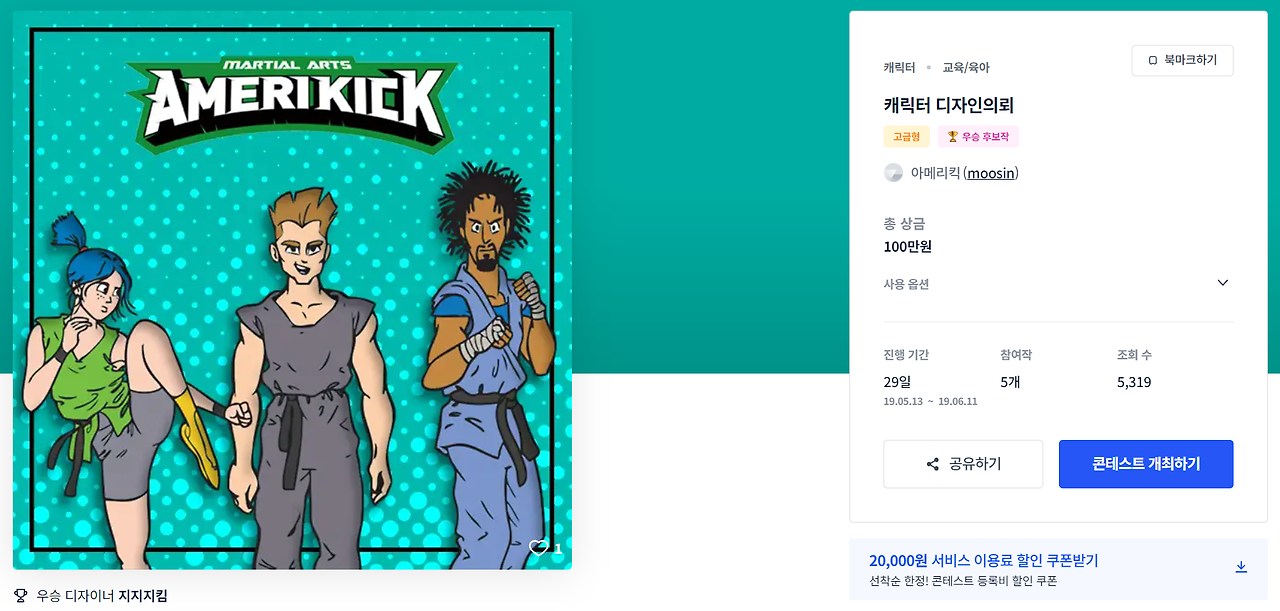Click the coupon download arrow icon
Viewport: 1280px width, 611px height.
click(x=1241, y=567)
